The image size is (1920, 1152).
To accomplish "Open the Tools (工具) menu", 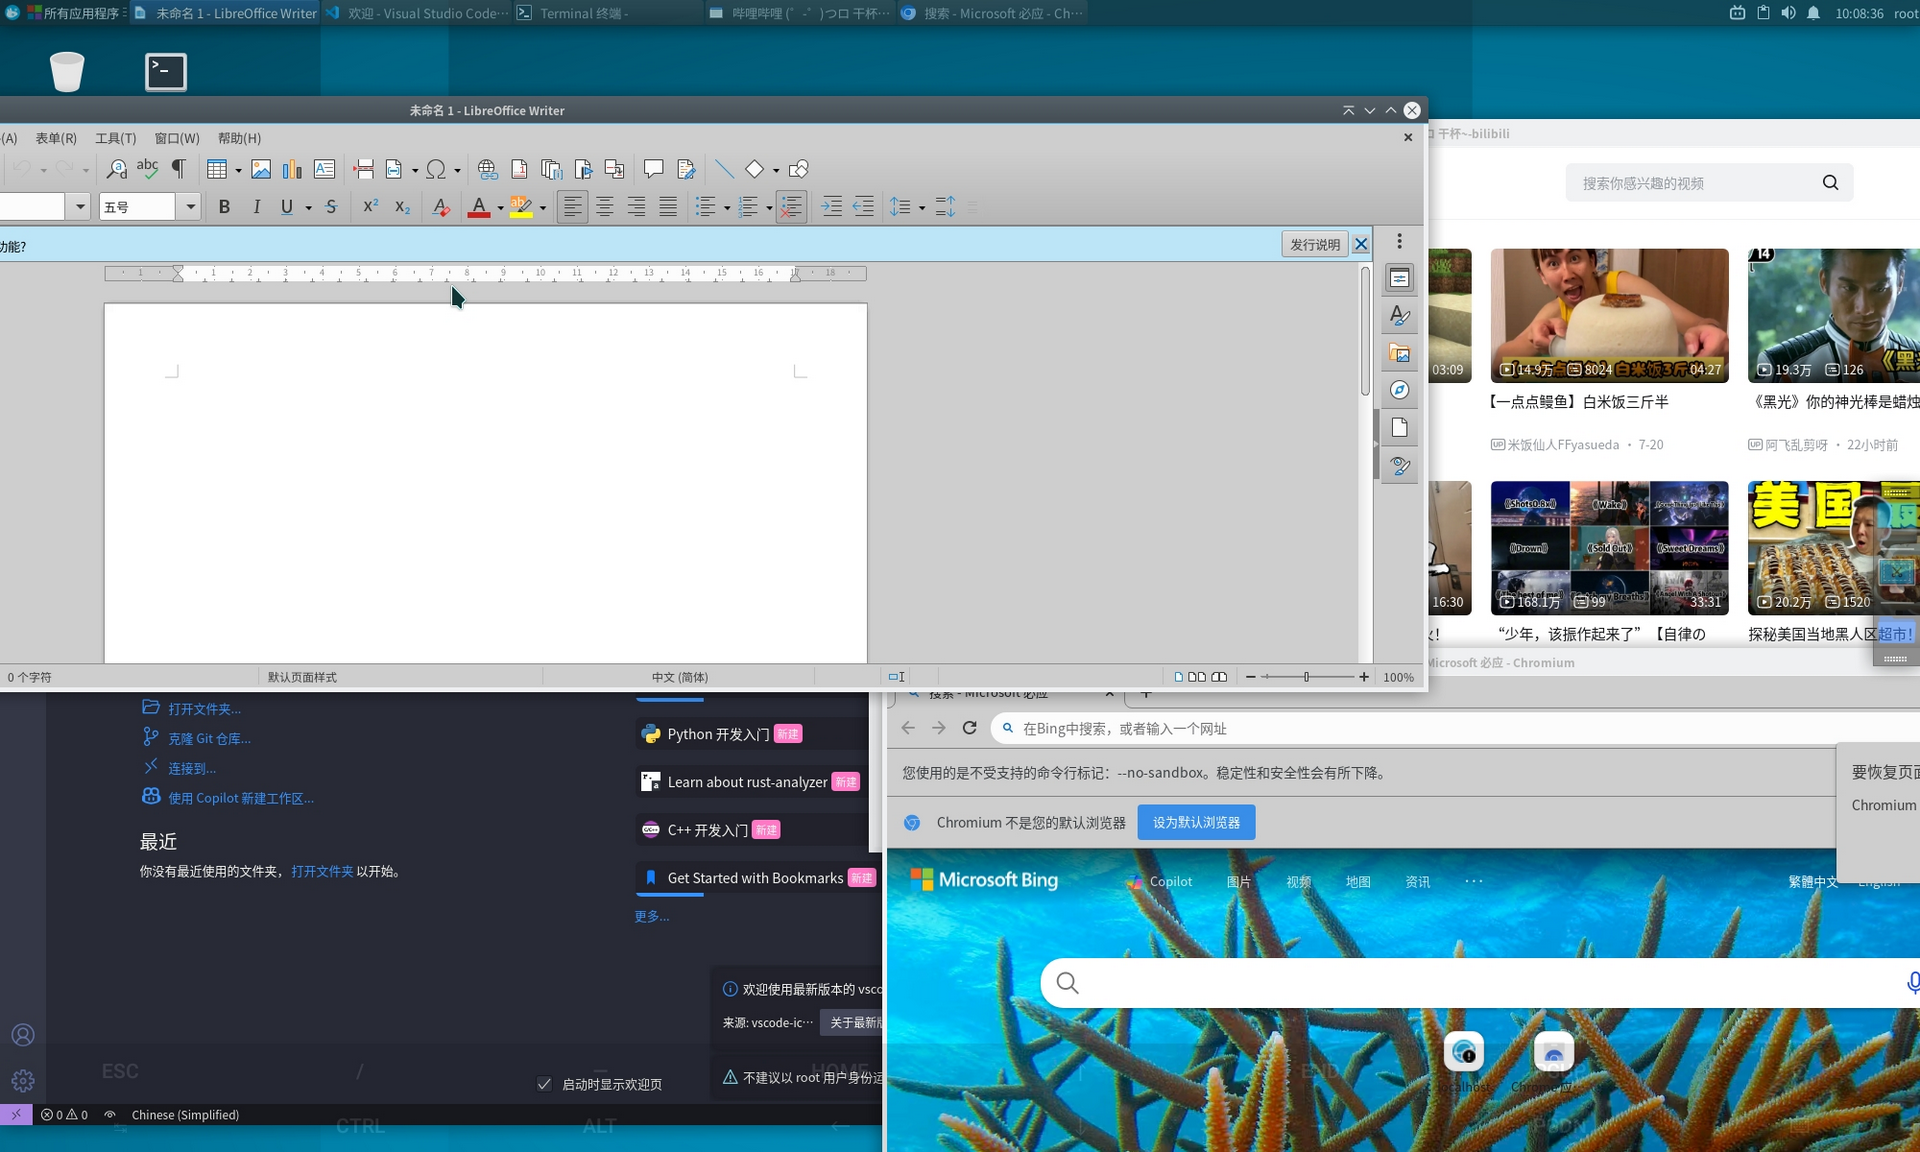I will coord(115,138).
